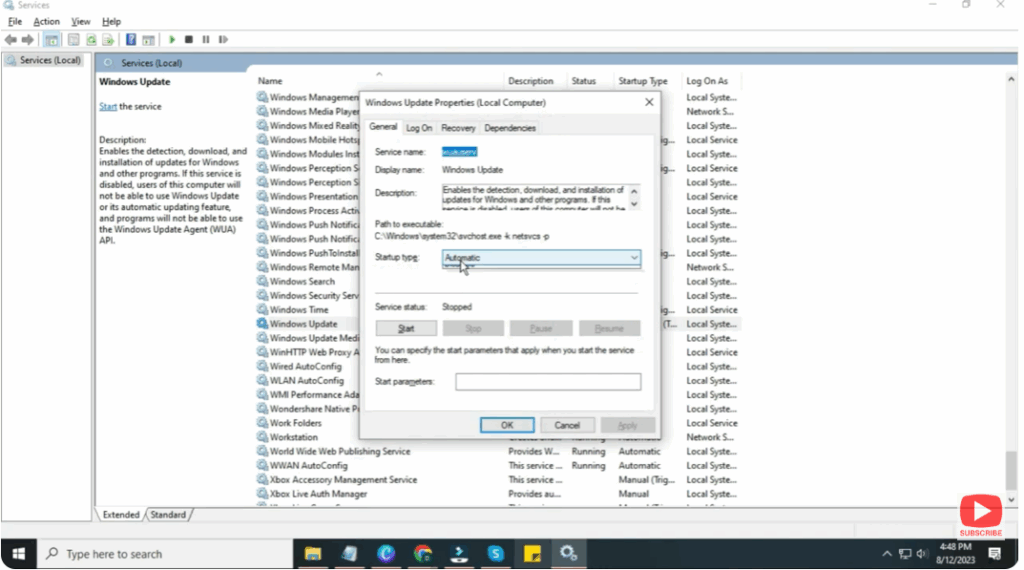Click the Back arrow in the toolbar
This screenshot has height=570, width=1024.
pos(10,39)
